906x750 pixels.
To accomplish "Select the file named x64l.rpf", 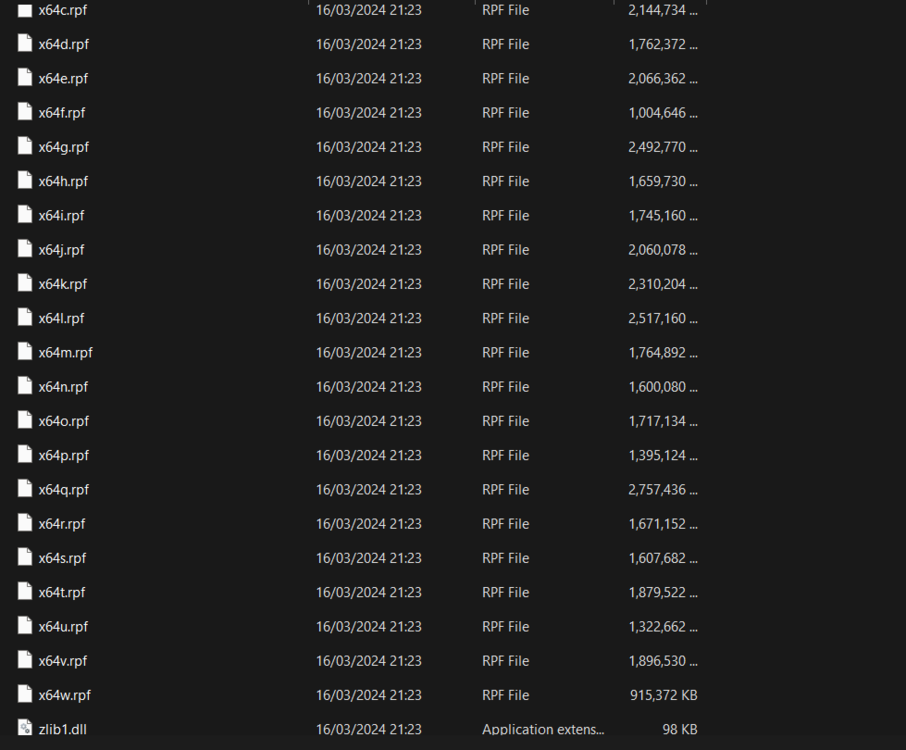I will [61, 318].
